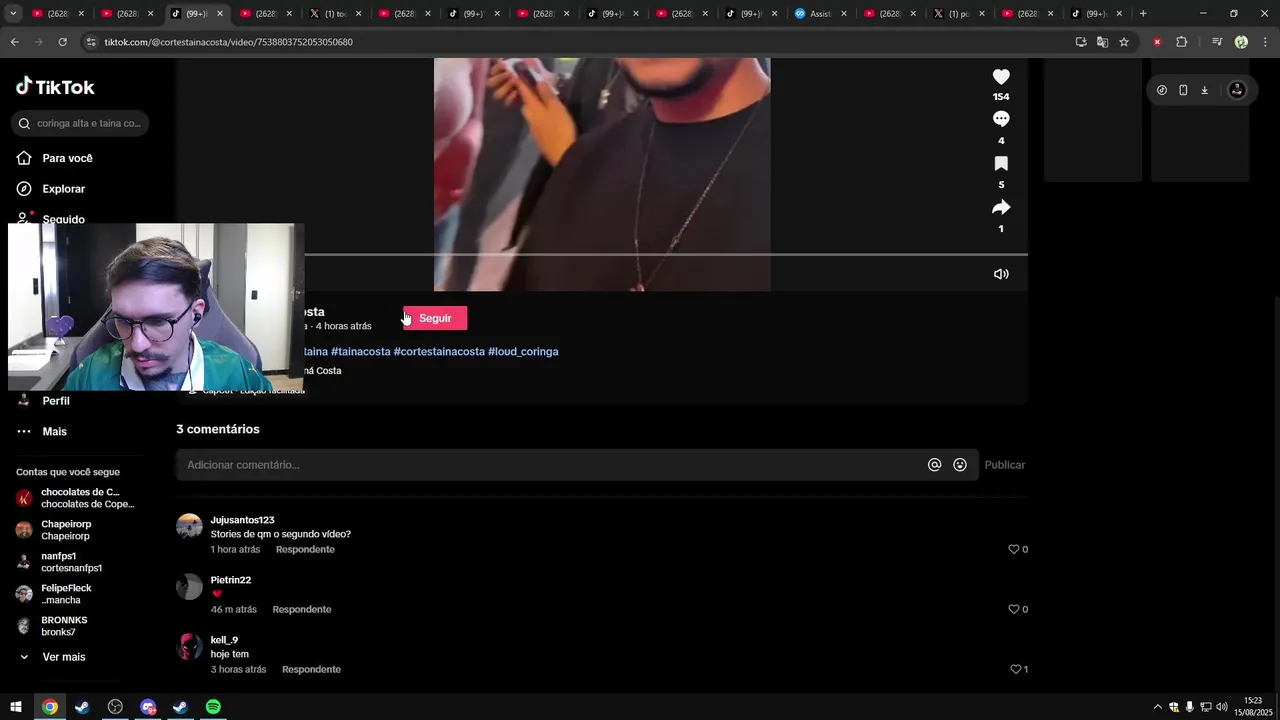Open Get Coins TikTok icon in top pill
1280x720 pixels.
(x=1162, y=90)
